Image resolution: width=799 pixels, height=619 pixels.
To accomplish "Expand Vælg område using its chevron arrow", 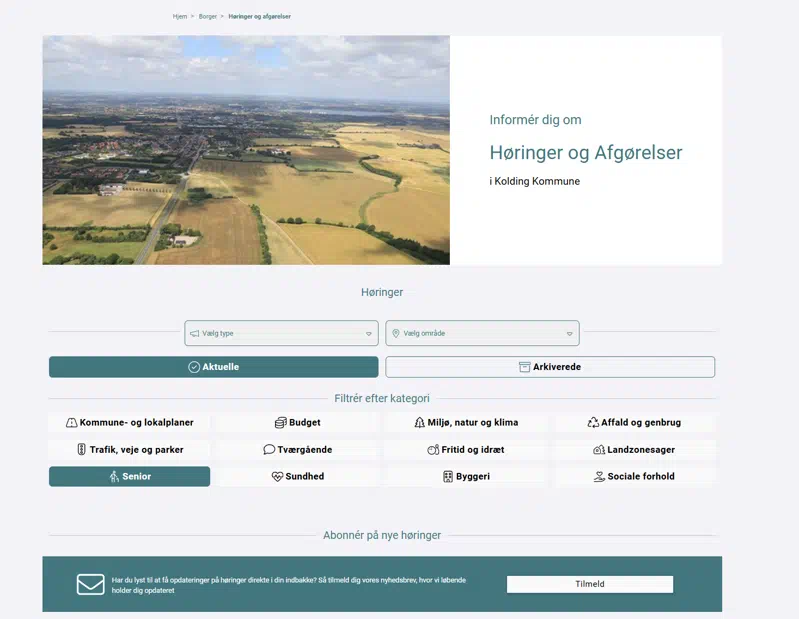I will coord(569,334).
